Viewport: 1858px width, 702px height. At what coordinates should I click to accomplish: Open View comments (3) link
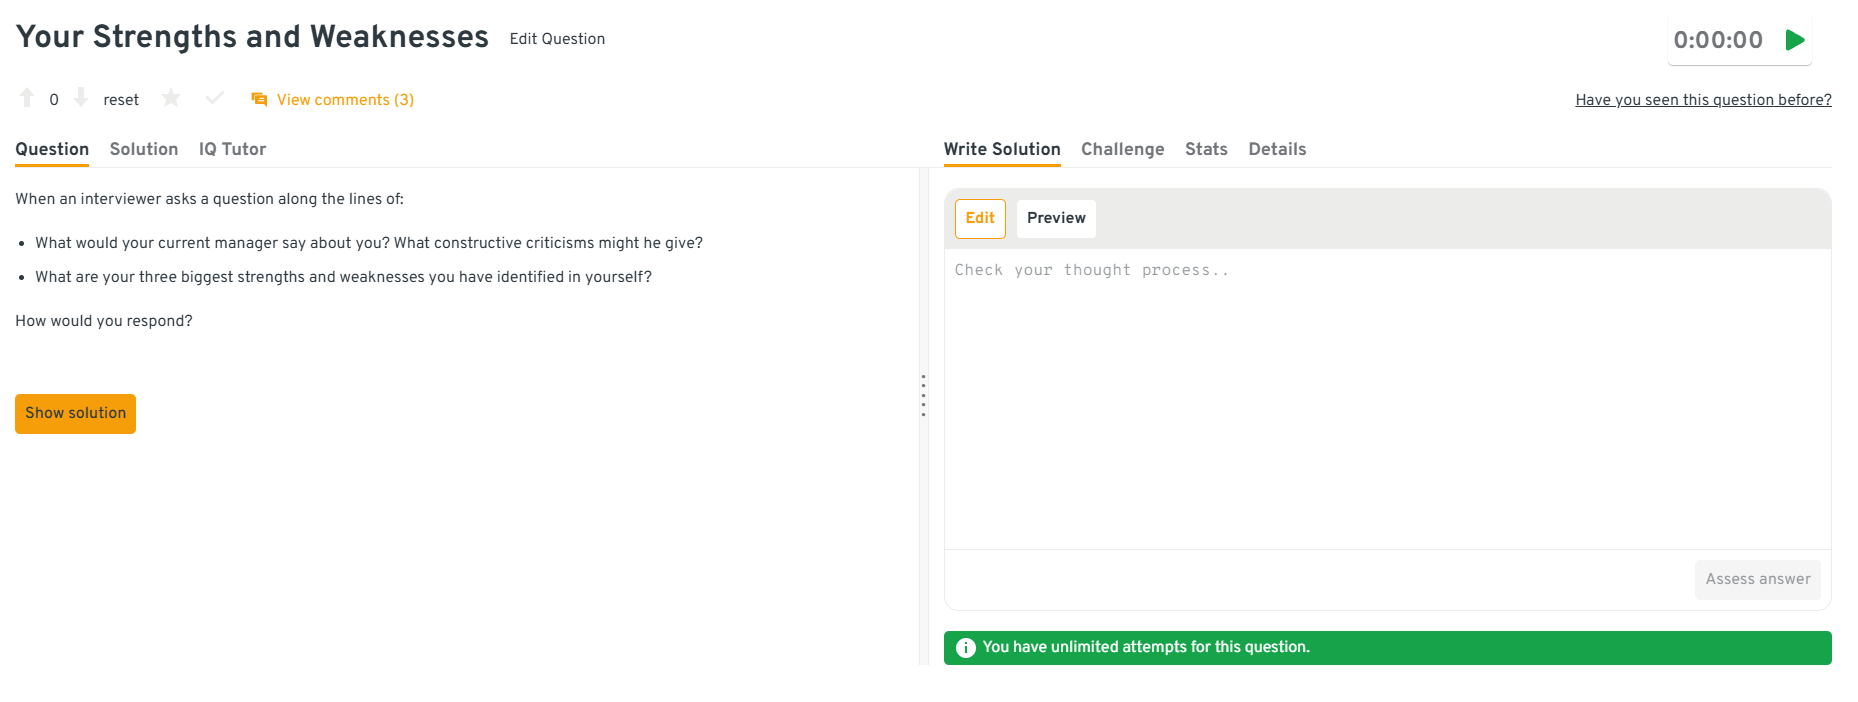(x=345, y=100)
